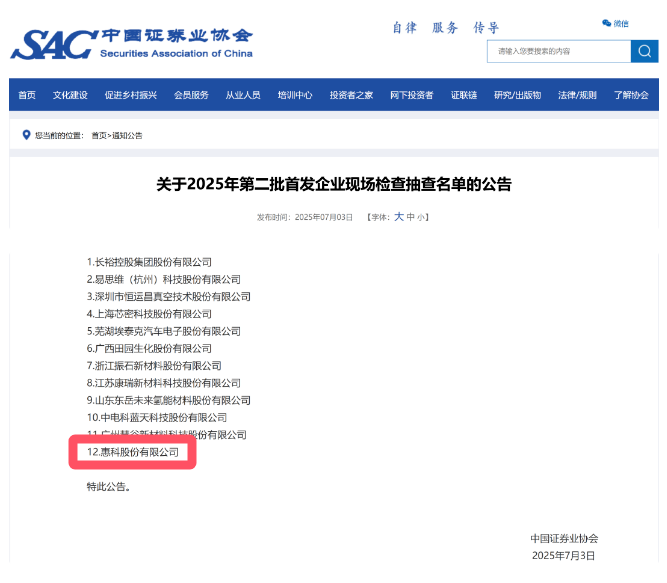The width and height of the screenshot is (667, 583).
Task: Click list item 1.长裕控股集团股份有限公司
Action: pyautogui.click(x=149, y=262)
